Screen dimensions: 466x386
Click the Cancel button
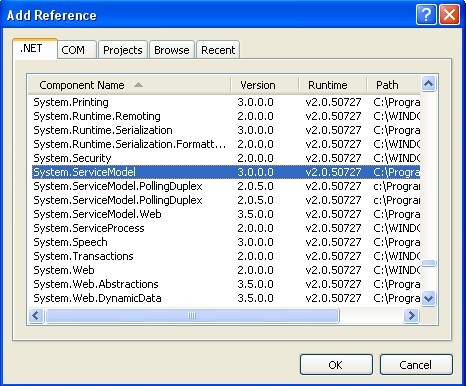(416, 365)
